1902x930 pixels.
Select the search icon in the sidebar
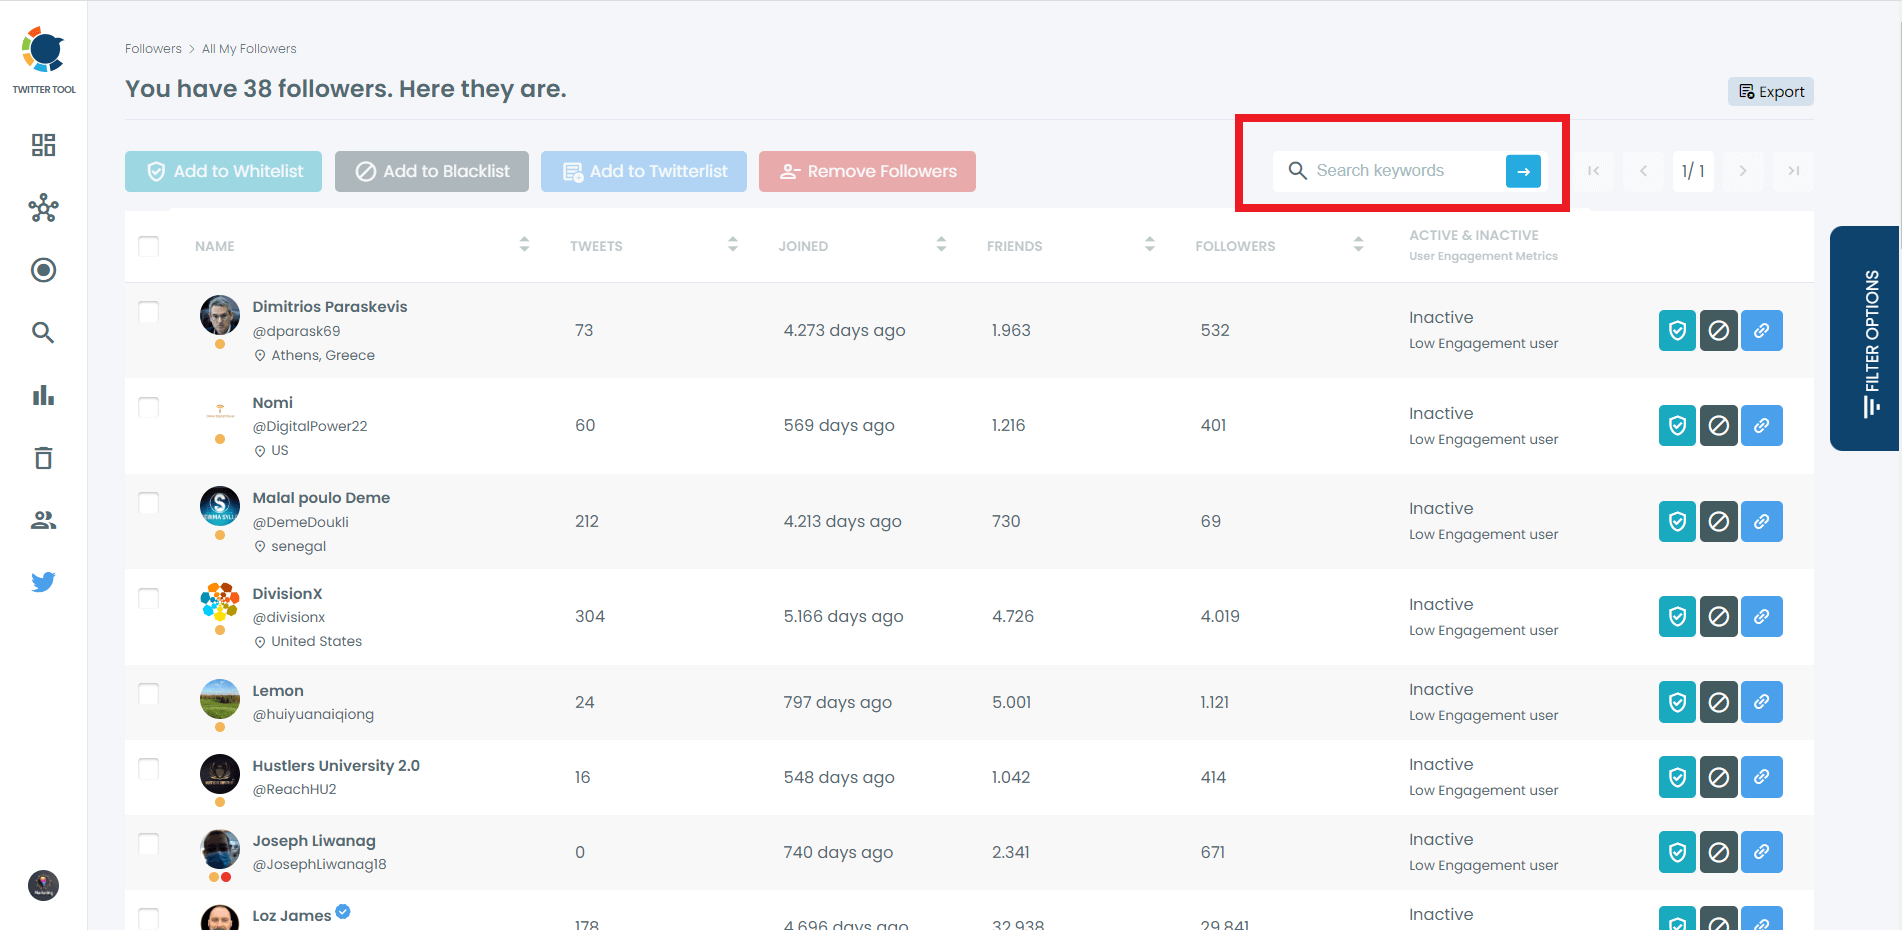[43, 332]
